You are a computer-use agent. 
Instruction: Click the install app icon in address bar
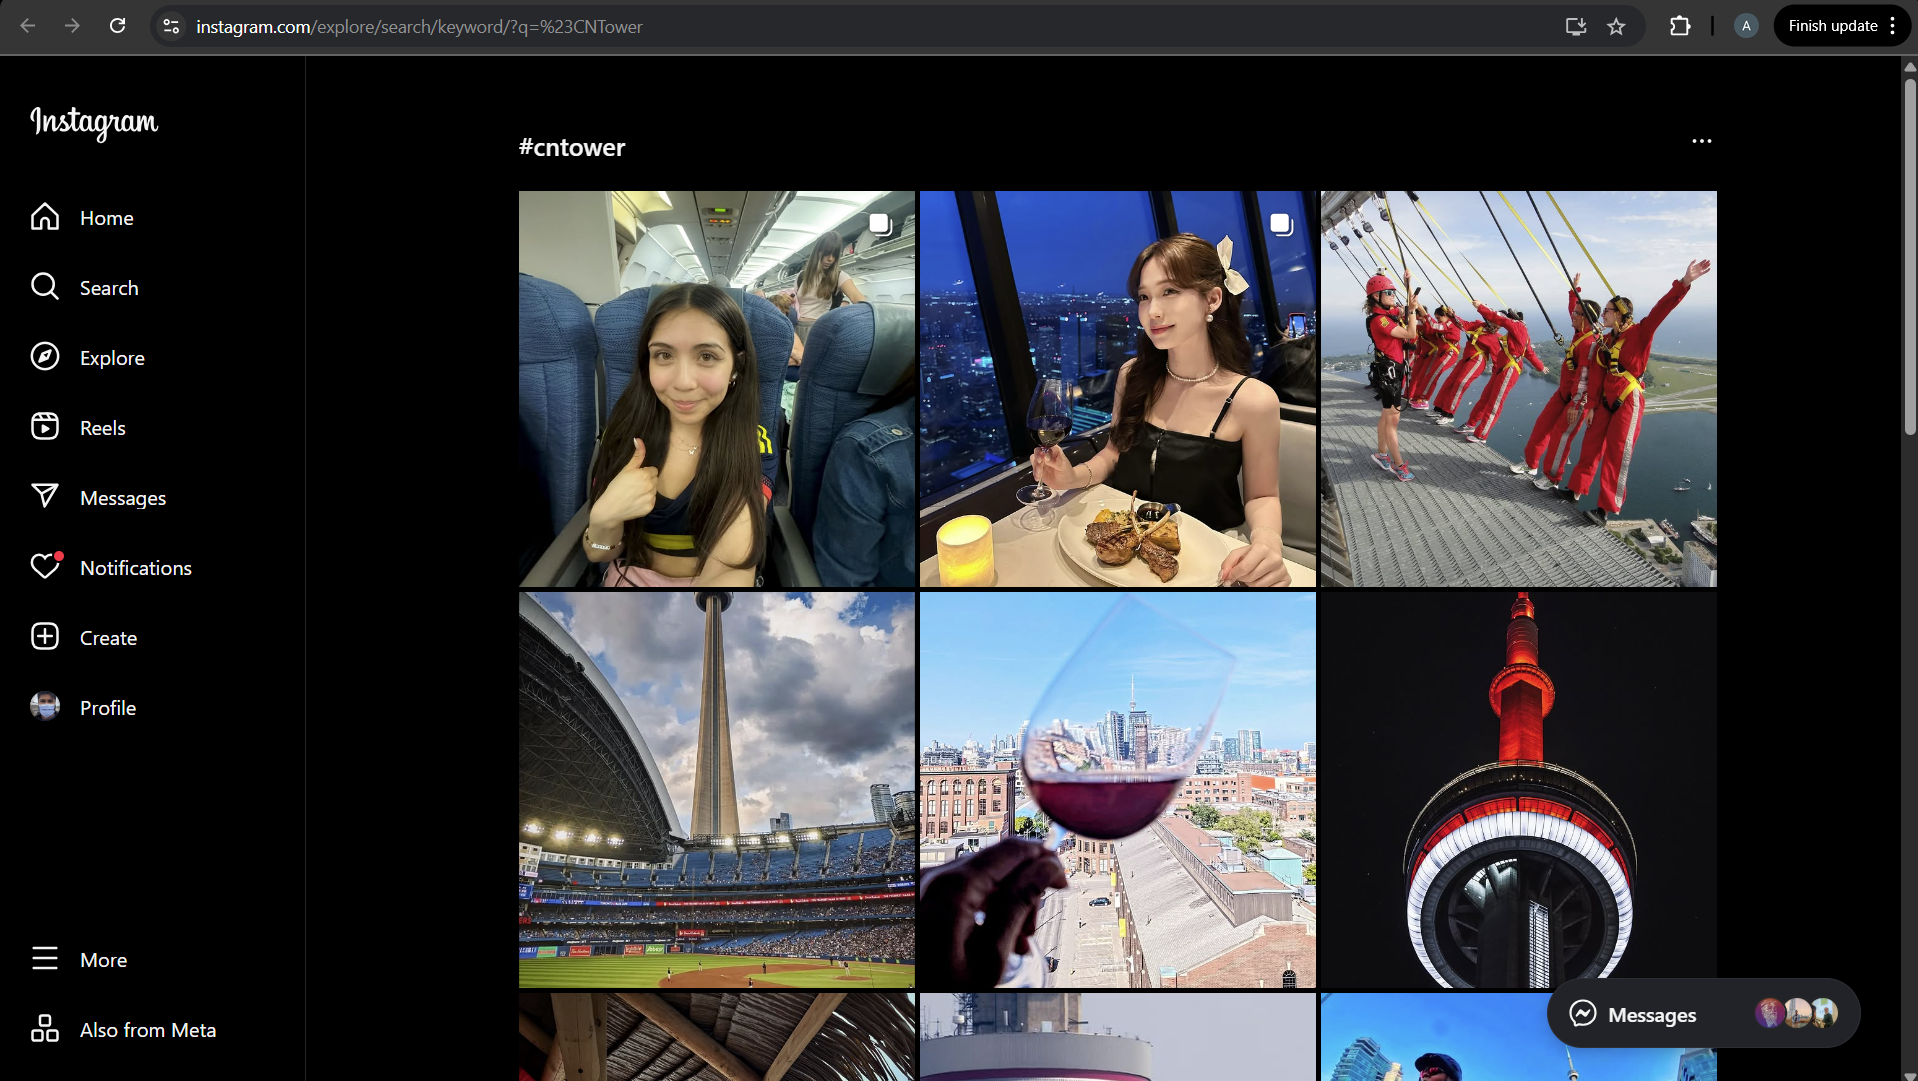pyautogui.click(x=1576, y=26)
